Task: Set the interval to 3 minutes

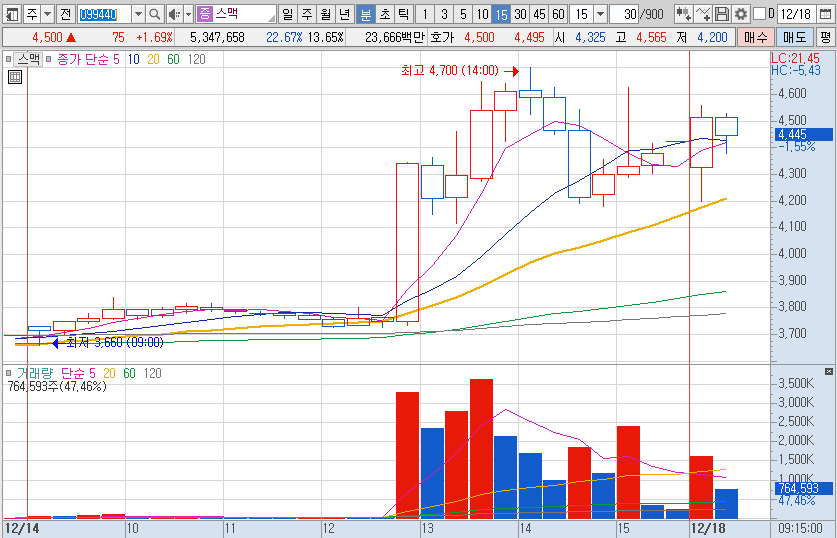Action: [x=444, y=14]
